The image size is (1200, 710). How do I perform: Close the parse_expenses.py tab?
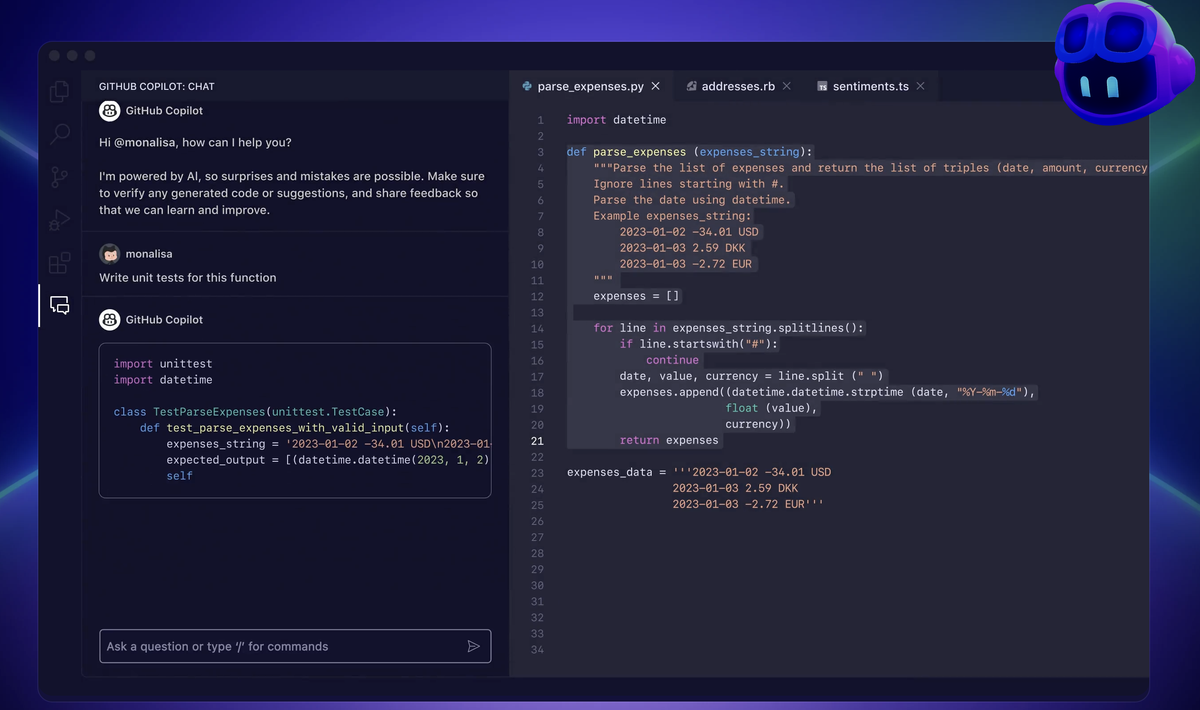(655, 87)
